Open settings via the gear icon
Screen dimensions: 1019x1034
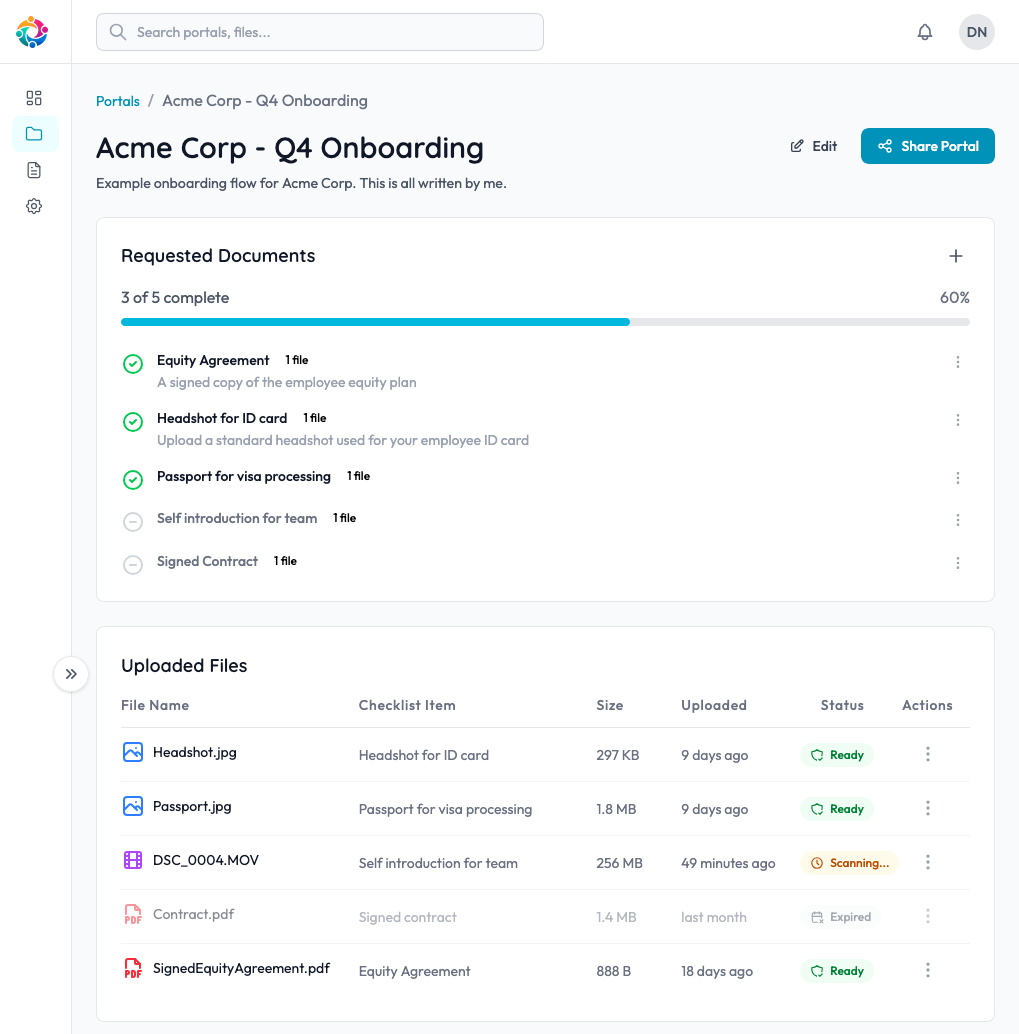33,206
